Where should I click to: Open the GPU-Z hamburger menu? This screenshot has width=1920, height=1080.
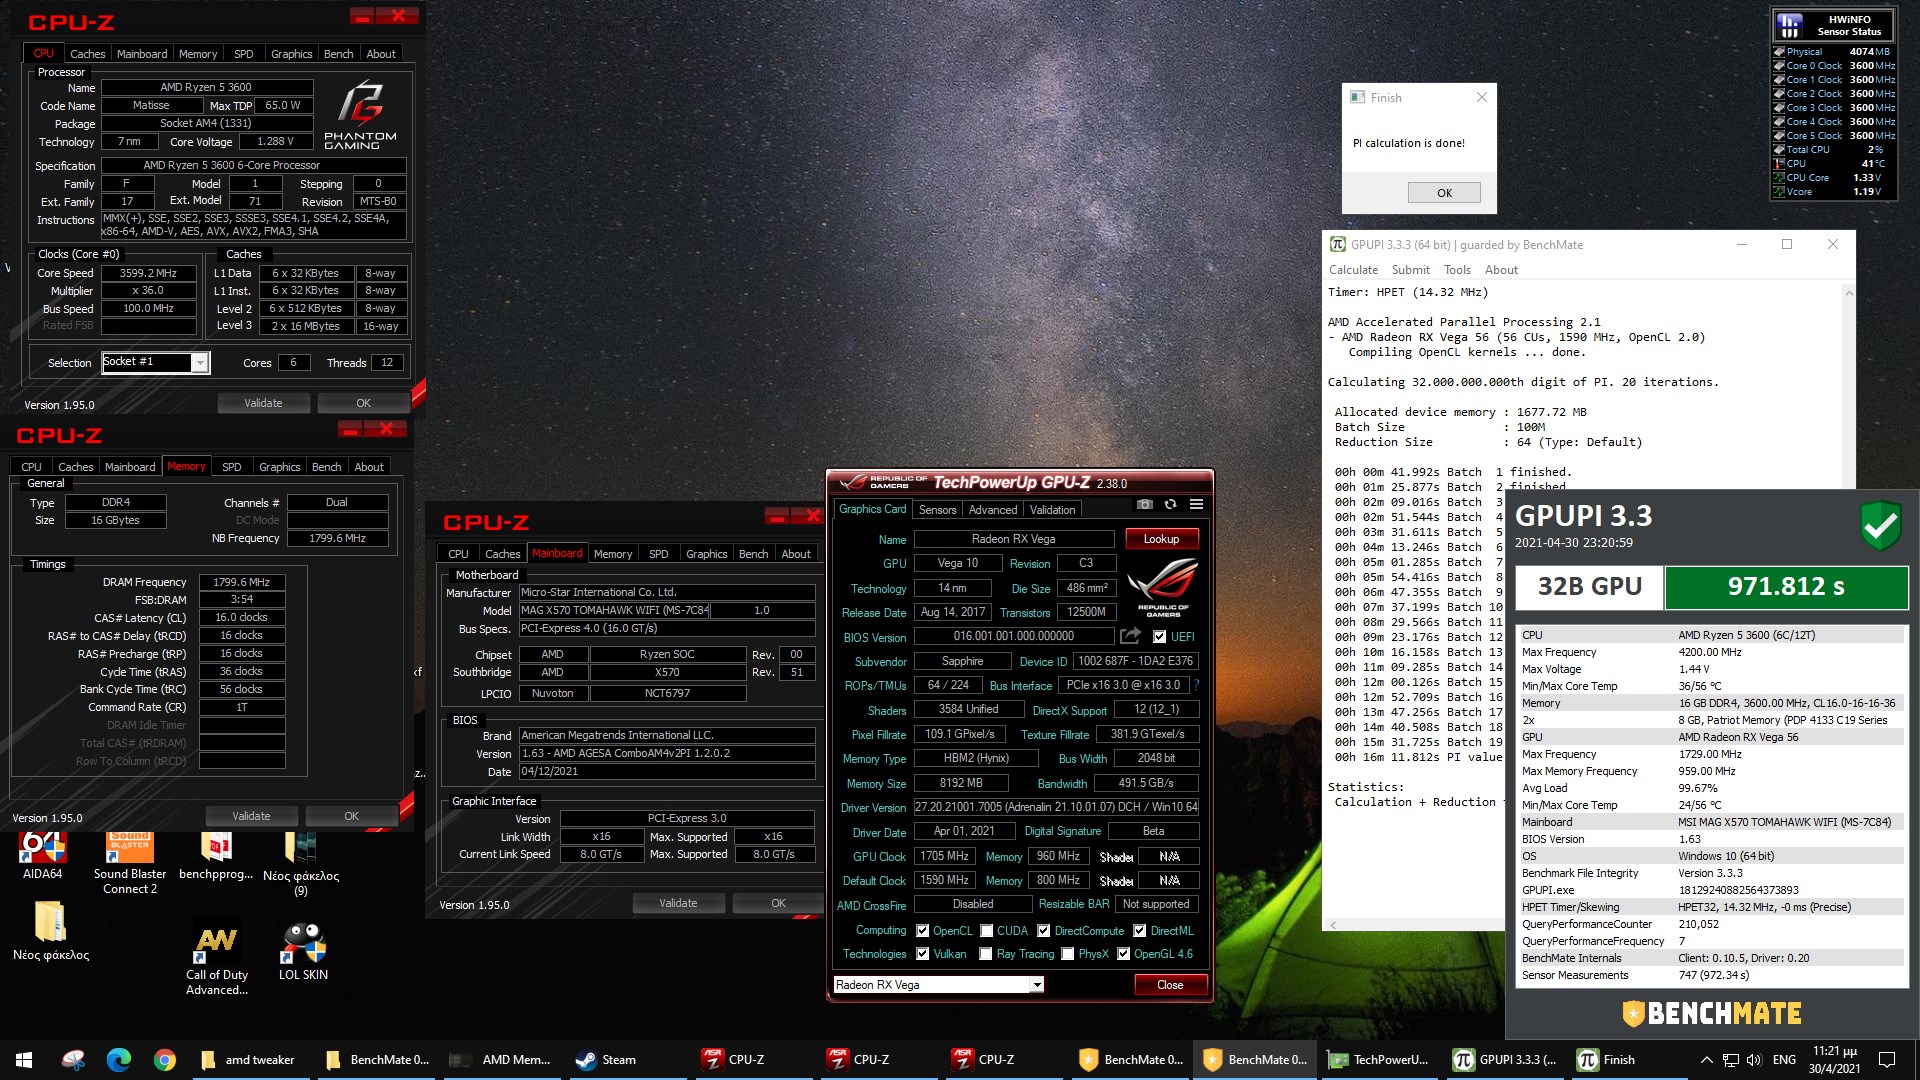pos(1196,504)
